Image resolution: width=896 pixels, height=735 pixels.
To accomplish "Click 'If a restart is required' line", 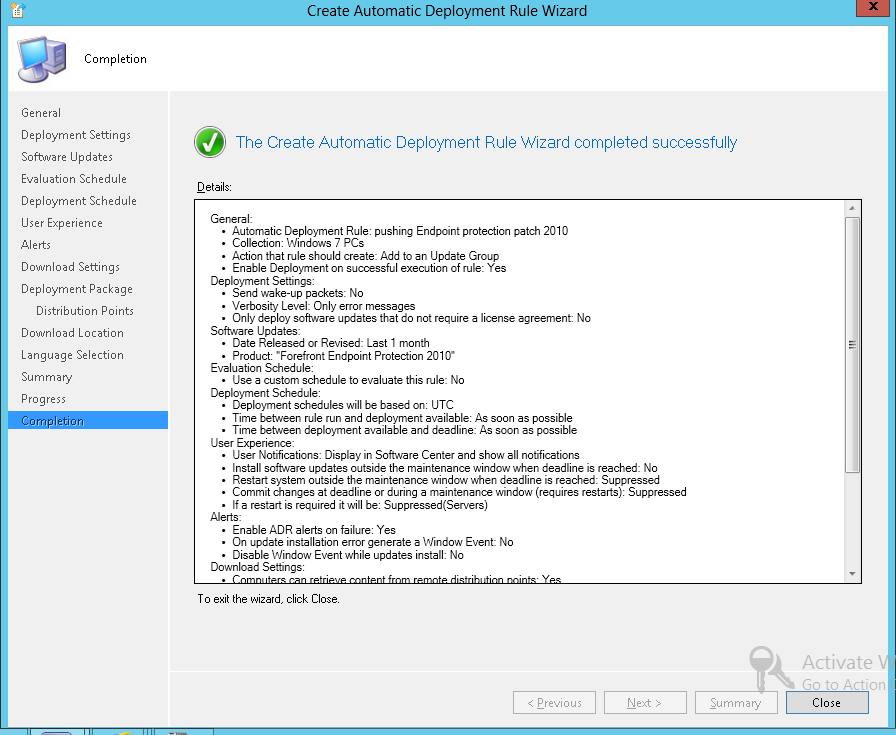I will click(360, 505).
